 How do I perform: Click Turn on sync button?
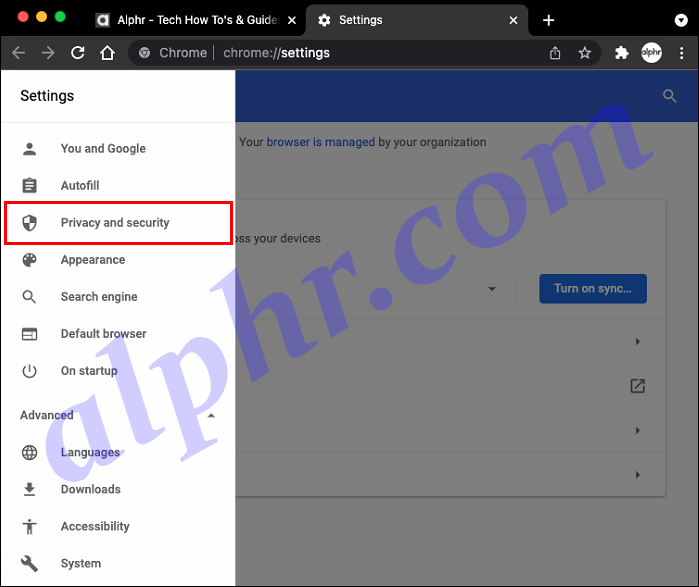click(593, 289)
